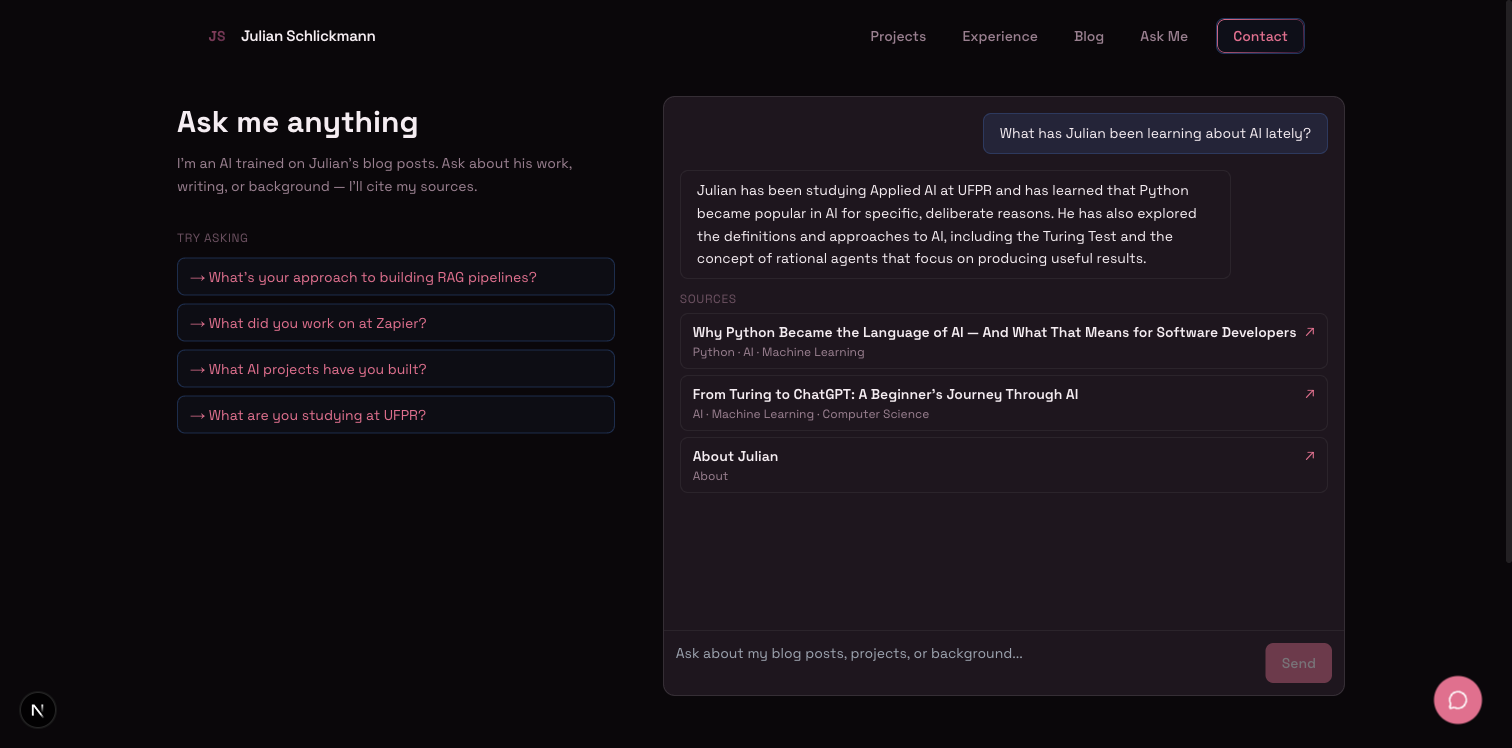This screenshot has height=748, width=1512.
Task: Click the Send button
Action: [x=1298, y=663]
